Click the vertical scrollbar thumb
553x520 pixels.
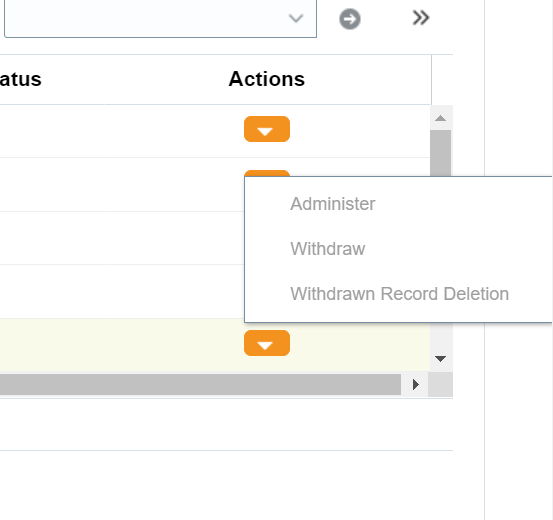click(x=440, y=153)
